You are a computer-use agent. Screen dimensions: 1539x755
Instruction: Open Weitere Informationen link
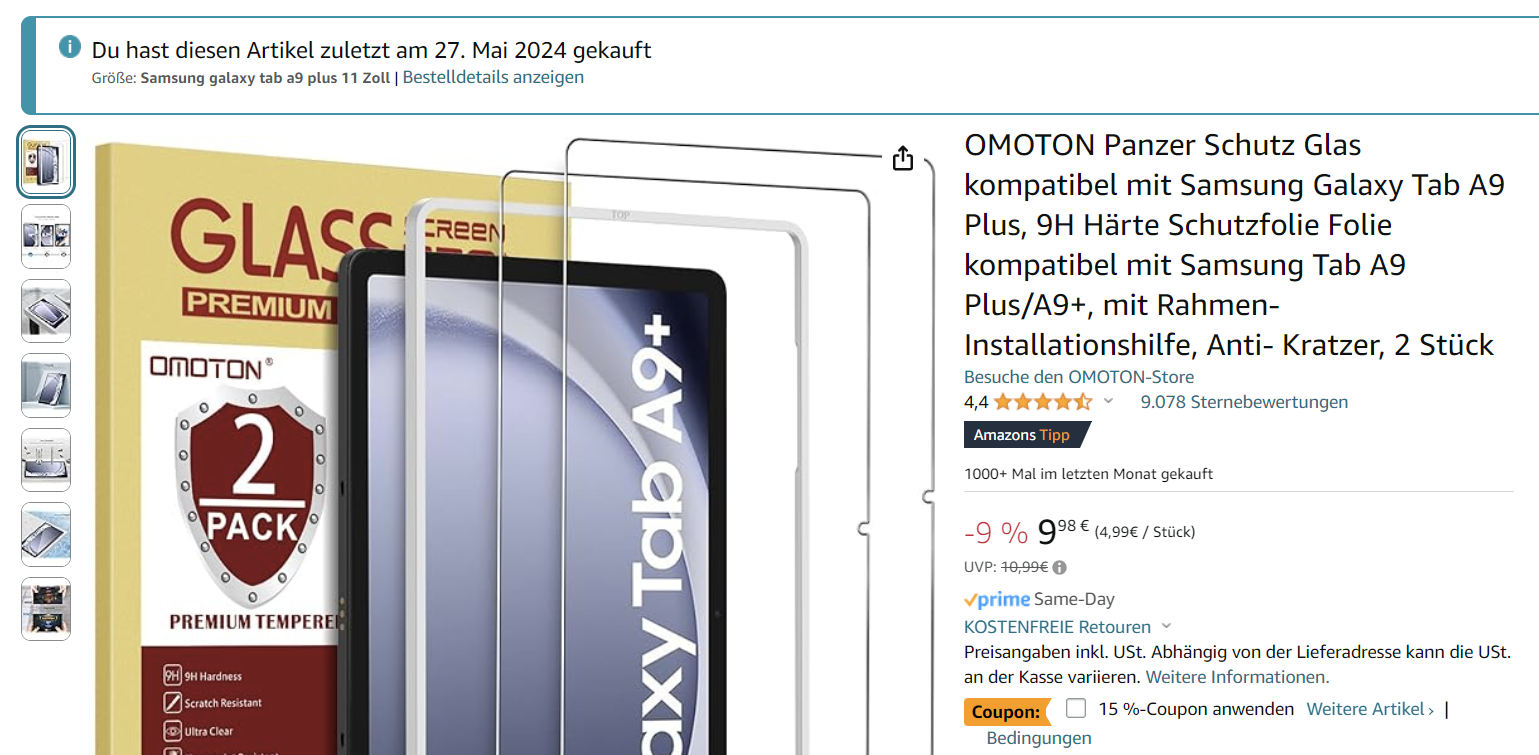(x=1237, y=677)
